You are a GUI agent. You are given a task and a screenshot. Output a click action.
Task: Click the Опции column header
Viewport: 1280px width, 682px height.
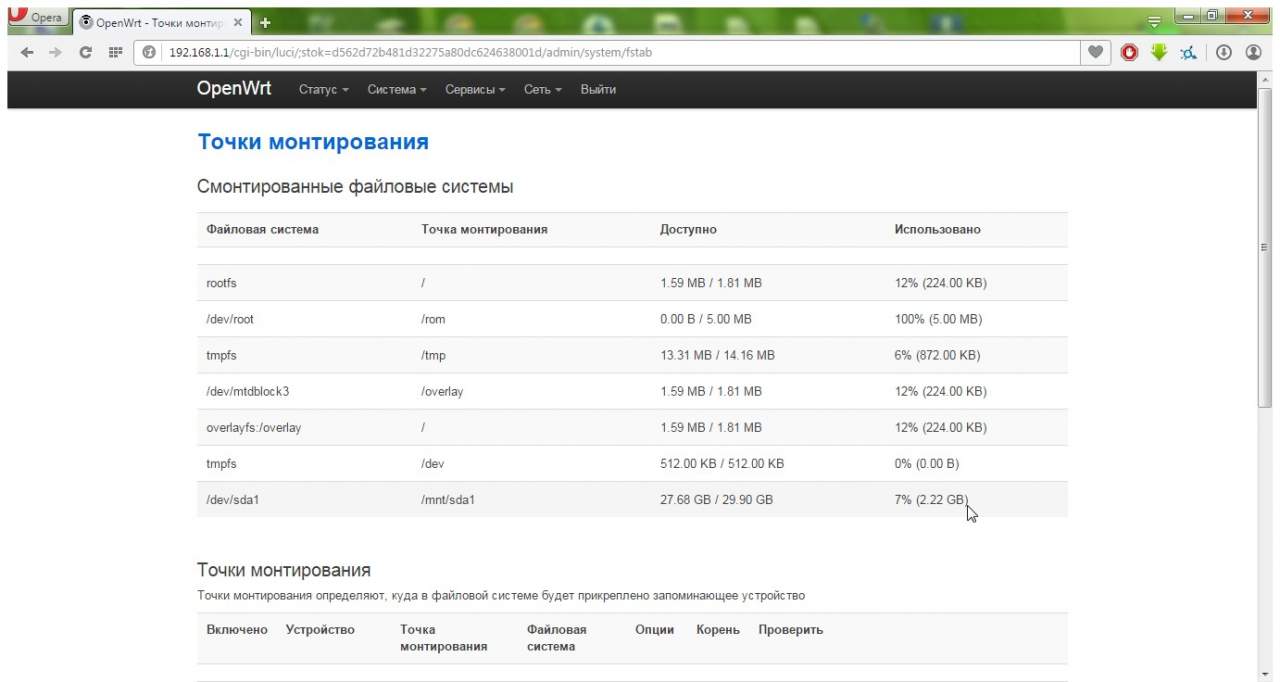point(654,629)
